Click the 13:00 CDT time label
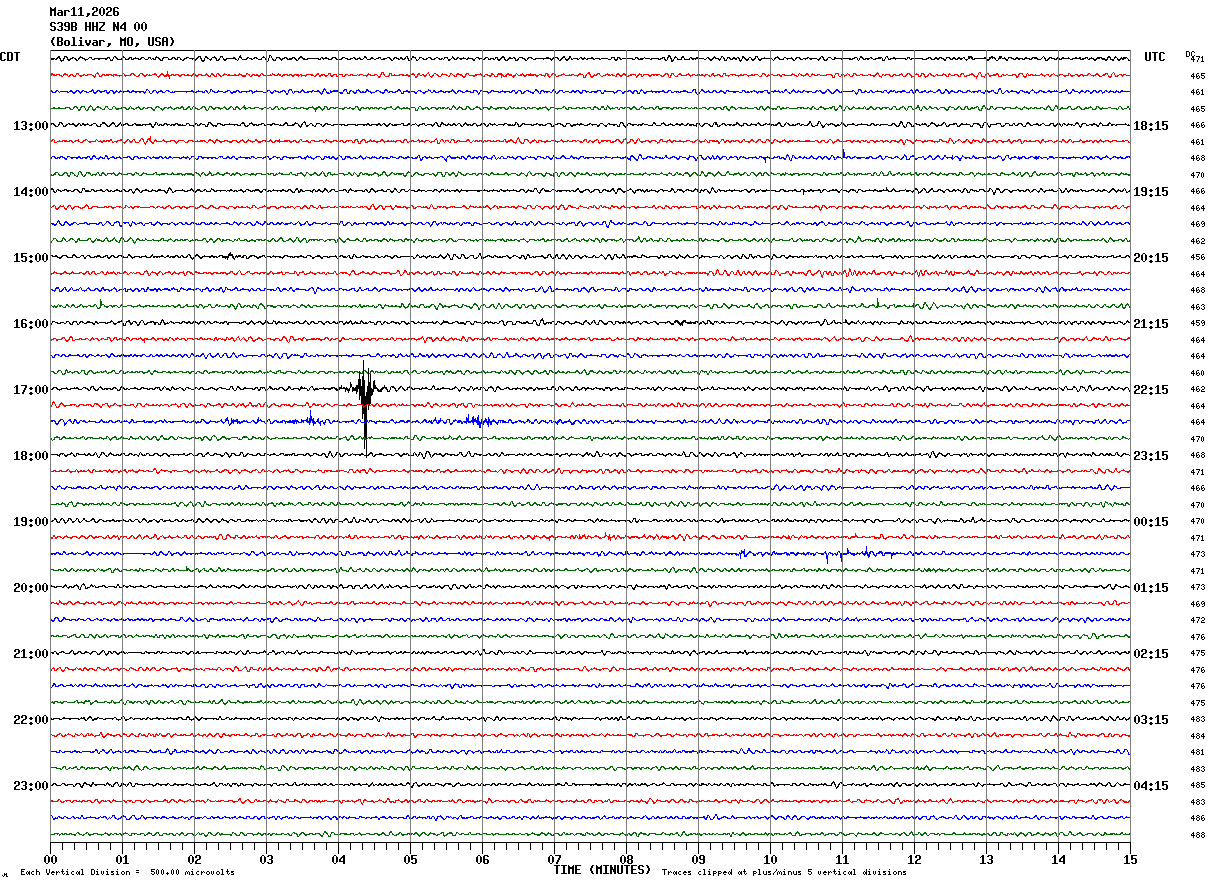This screenshot has width=1210, height=886. [x=30, y=126]
